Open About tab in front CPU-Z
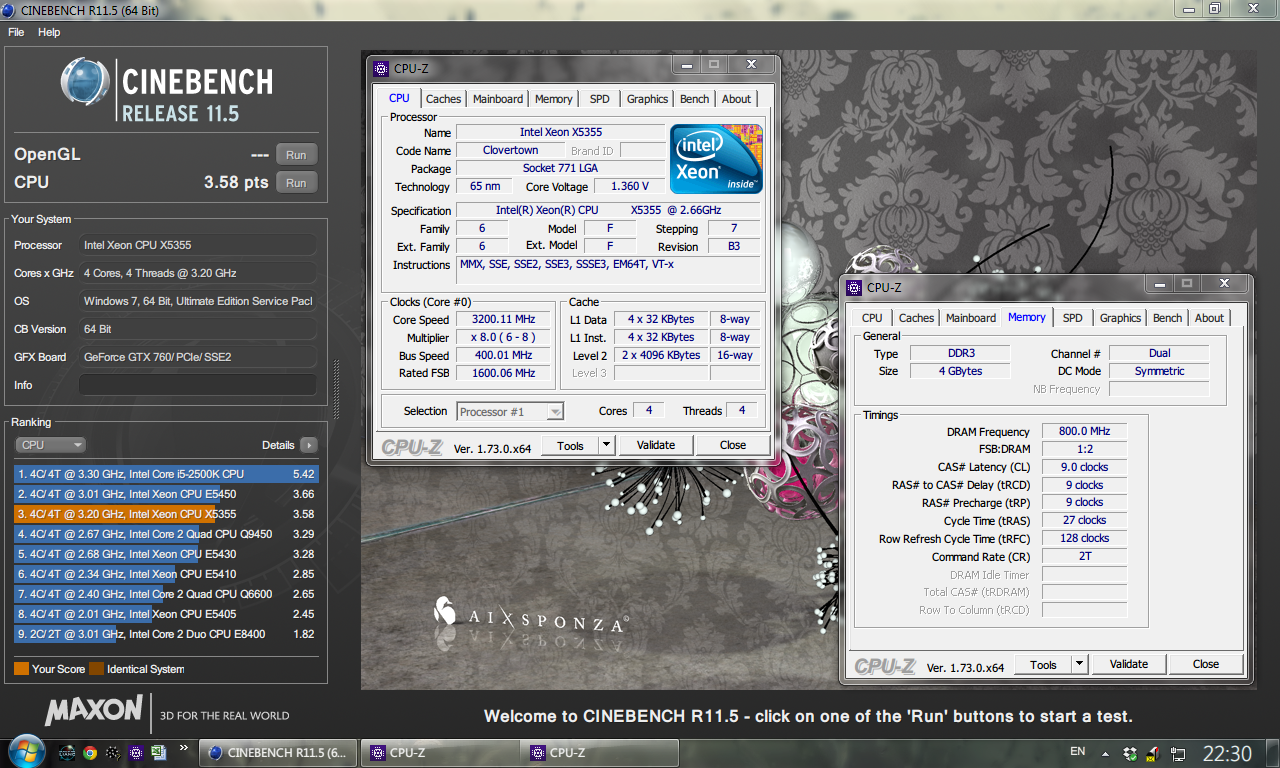Viewport: 1280px width, 768px height. pos(736,99)
